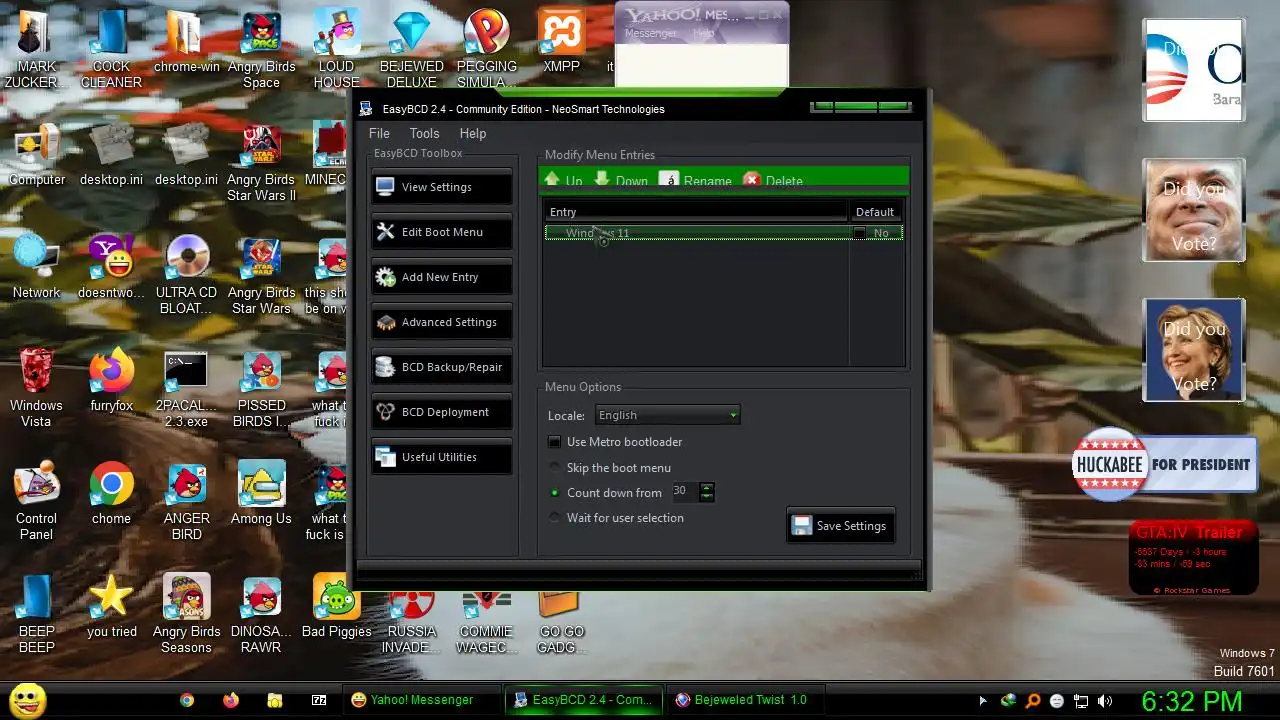Open Bad Piggies desktop icon

point(336,607)
